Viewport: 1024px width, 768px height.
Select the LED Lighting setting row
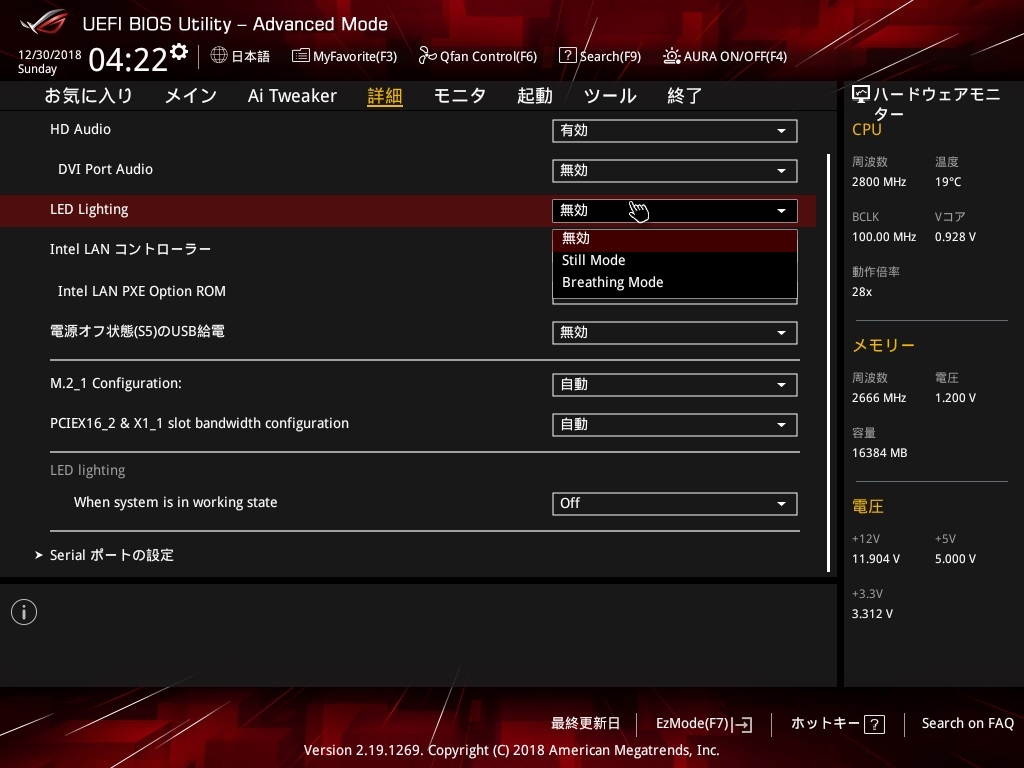pos(408,210)
